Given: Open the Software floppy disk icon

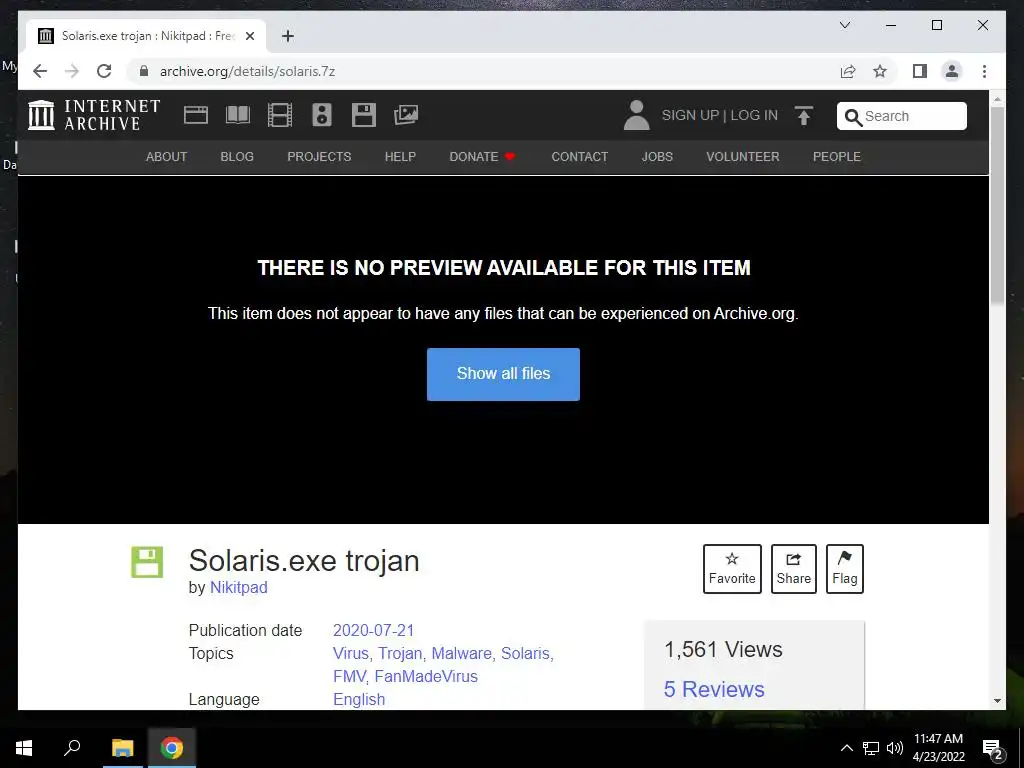Looking at the screenshot, I should point(364,115).
